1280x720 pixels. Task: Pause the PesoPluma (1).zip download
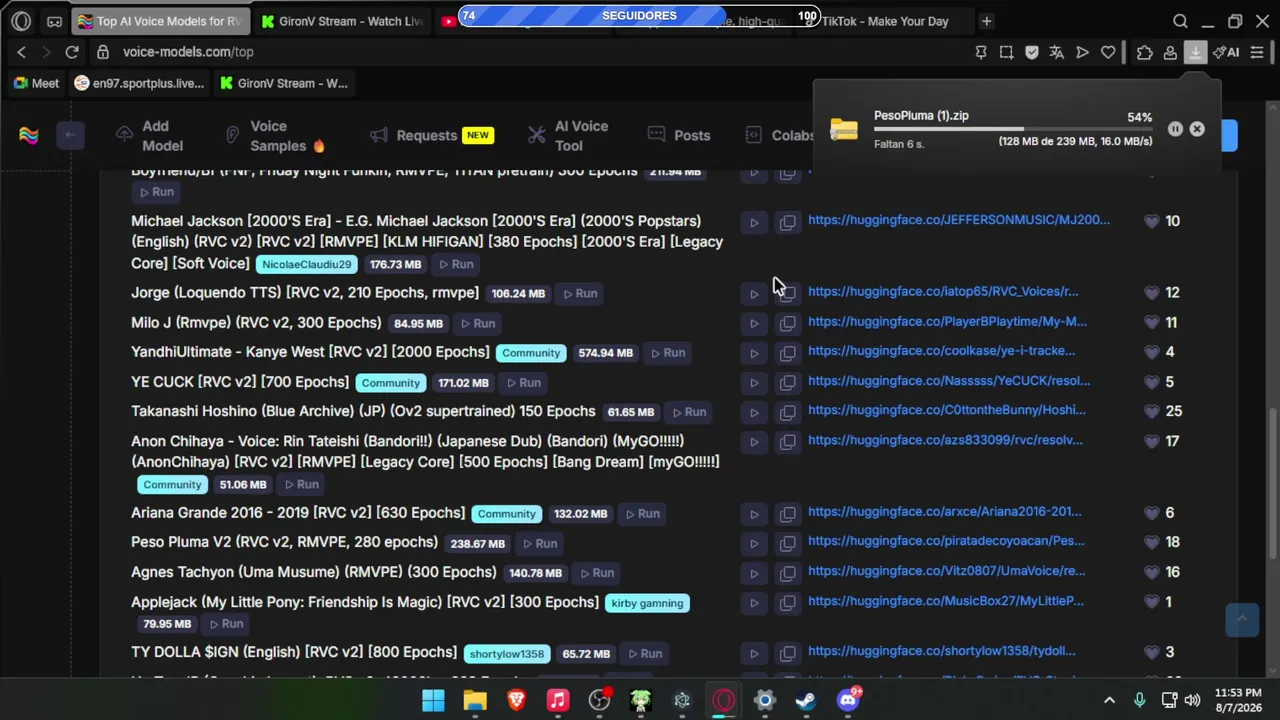click(x=1175, y=129)
